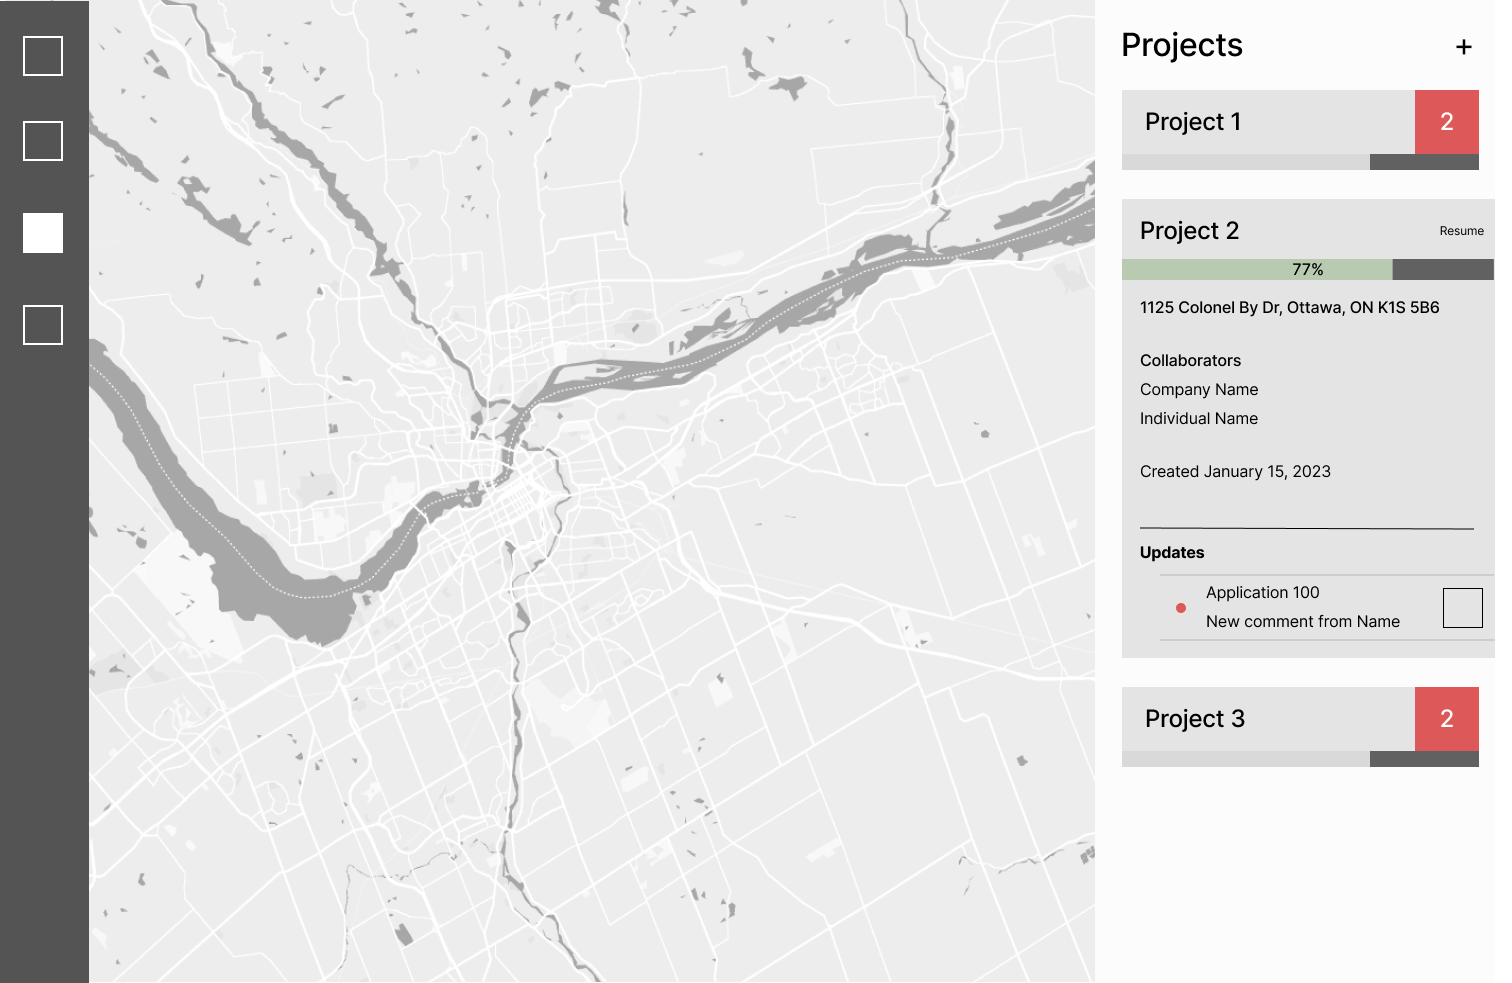Click the first sidebar square icon
Image resolution: width=1512 pixels, height=983 pixels.
[x=43, y=56]
